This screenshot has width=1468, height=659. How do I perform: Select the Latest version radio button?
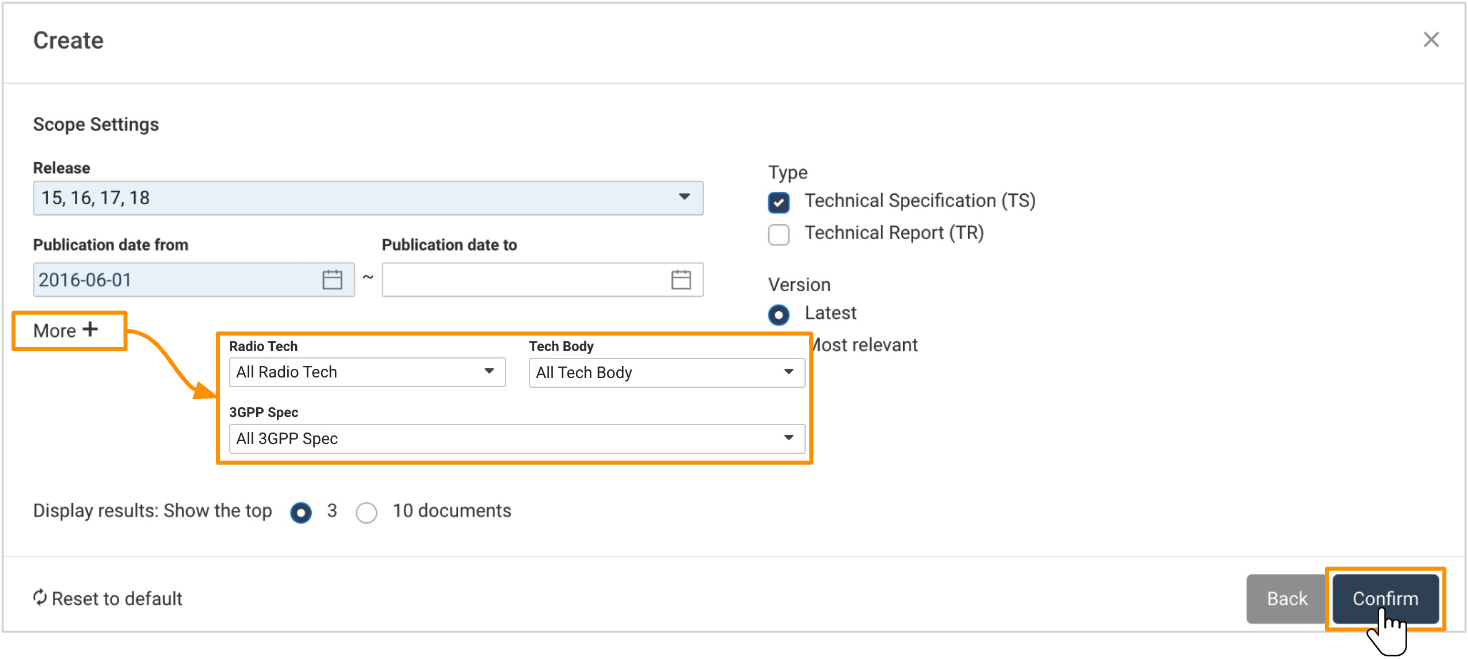point(779,314)
